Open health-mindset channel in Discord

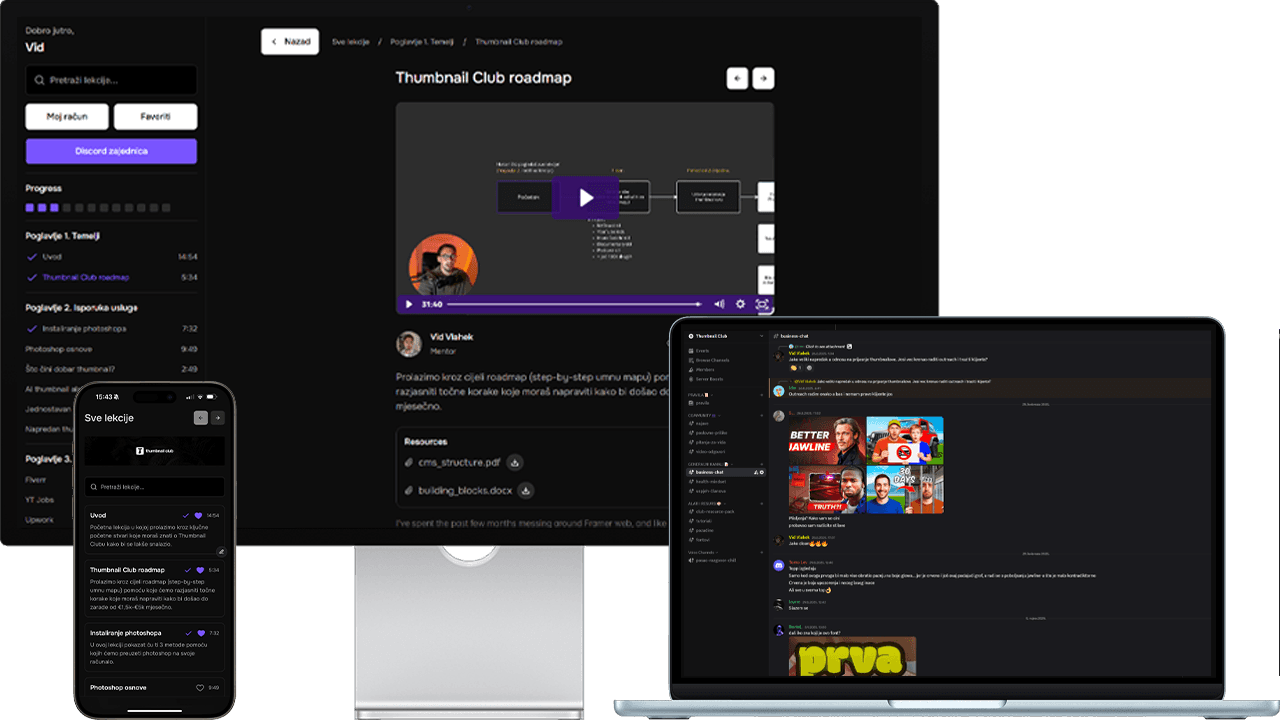pos(711,481)
